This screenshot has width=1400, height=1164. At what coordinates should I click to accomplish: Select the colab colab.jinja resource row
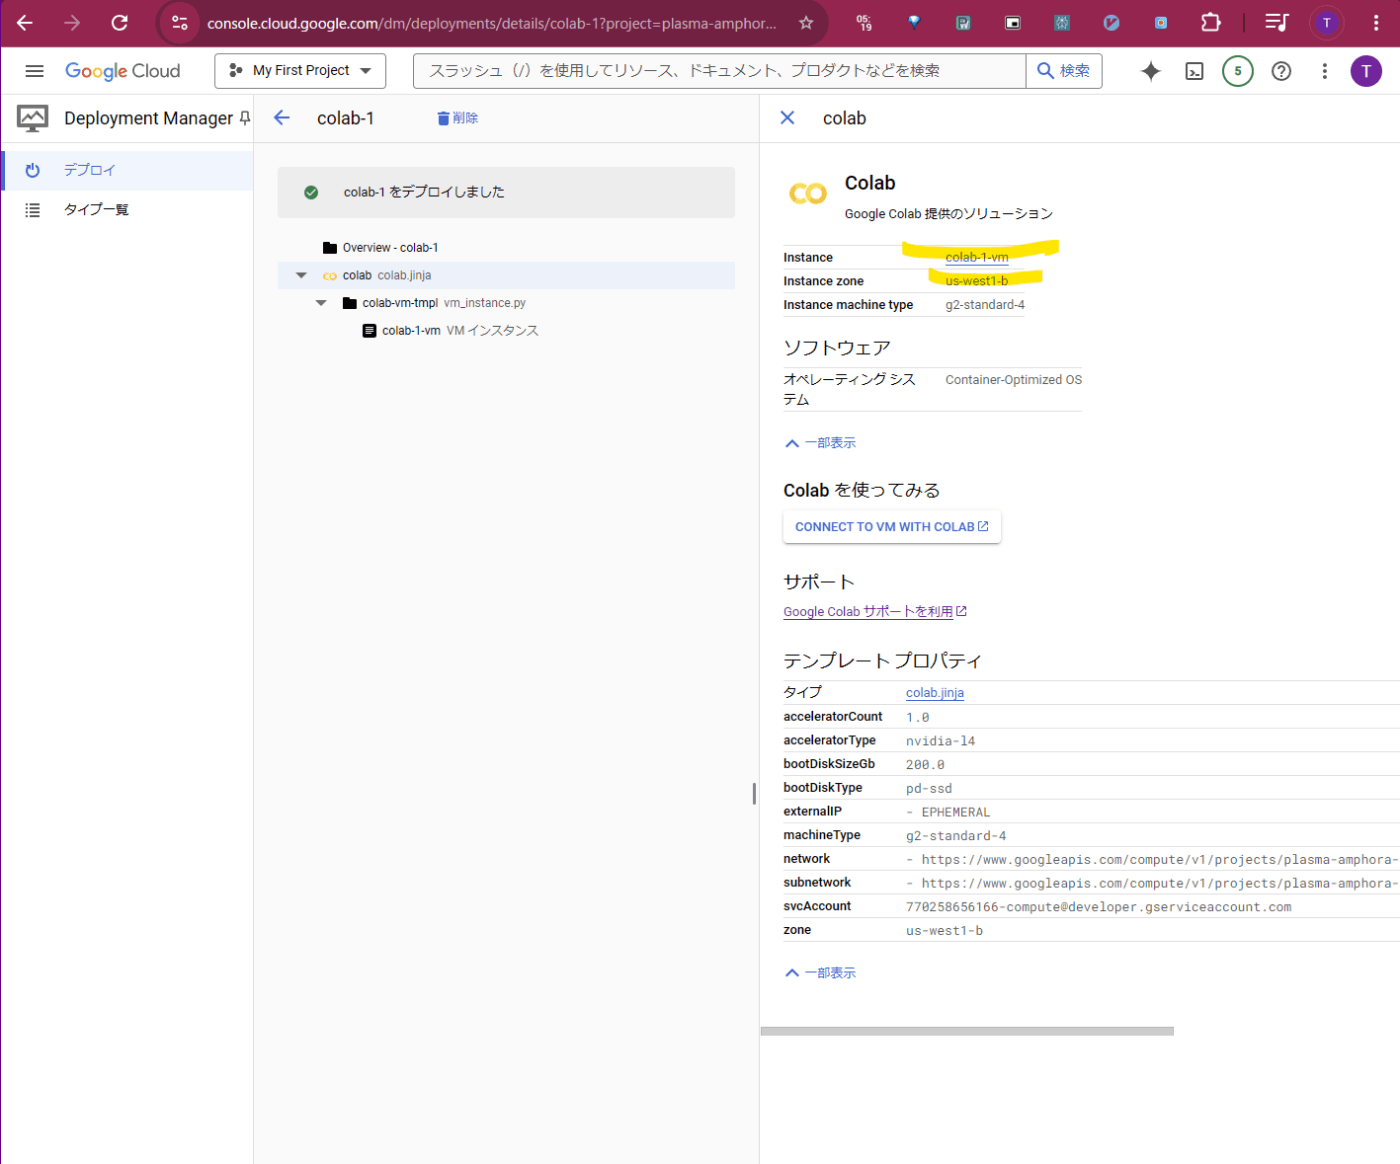coord(506,275)
